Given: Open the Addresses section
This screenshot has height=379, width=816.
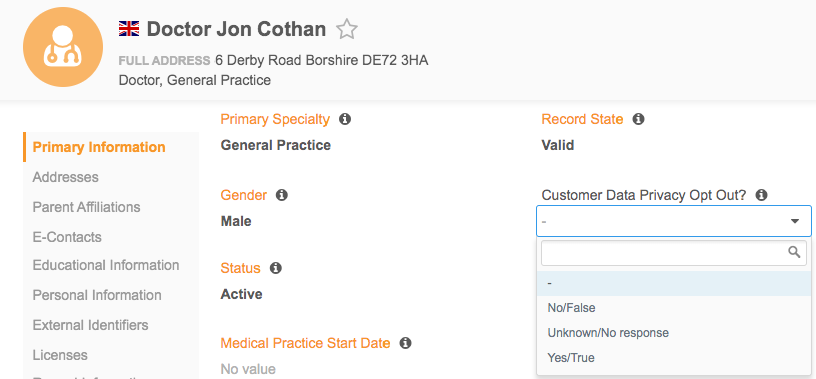Looking at the screenshot, I should pyautogui.click(x=66, y=177).
